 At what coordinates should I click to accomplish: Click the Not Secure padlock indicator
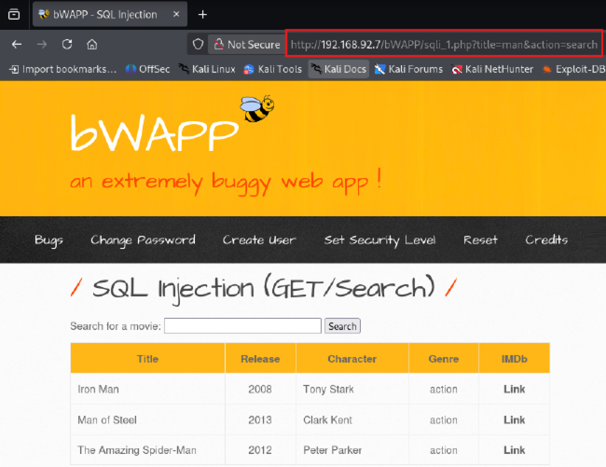tap(247, 44)
